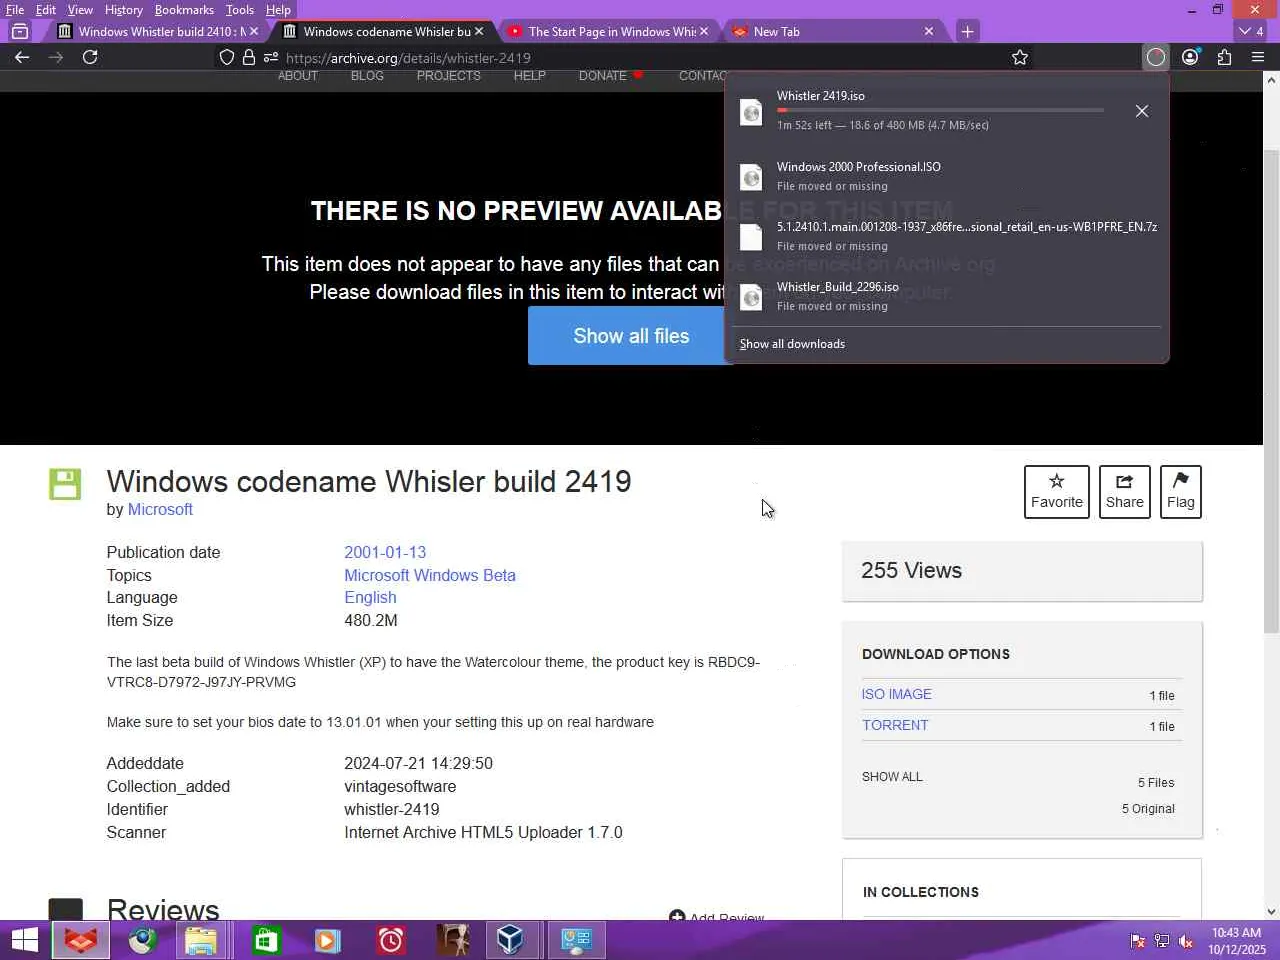1280x960 pixels.
Task: Open the account profile icon
Action: click(1190, 57)
